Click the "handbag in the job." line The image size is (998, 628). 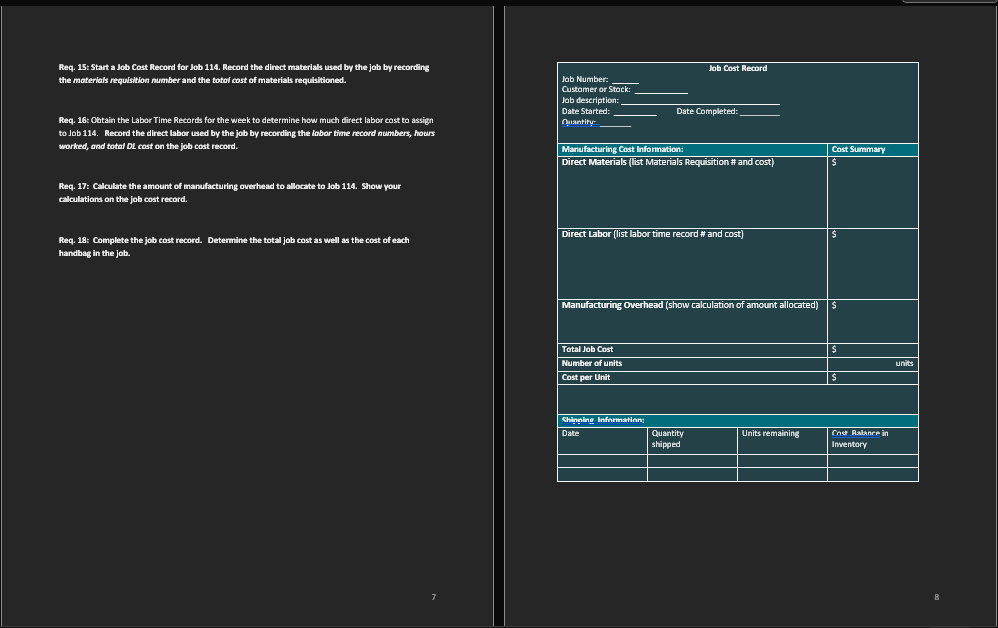(94, 253)
